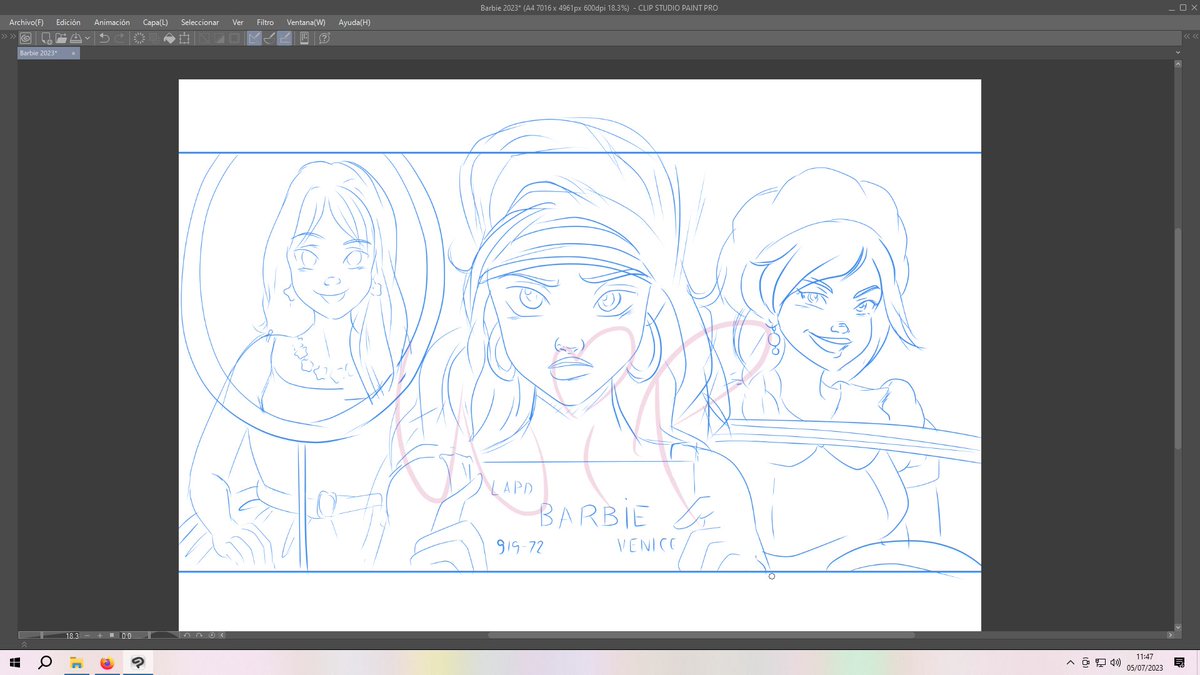The image size is (1200, 675).
Task: Click Clip Studio Paint taskbar icon
Action: pyautogui.click(x=137, y=662)
